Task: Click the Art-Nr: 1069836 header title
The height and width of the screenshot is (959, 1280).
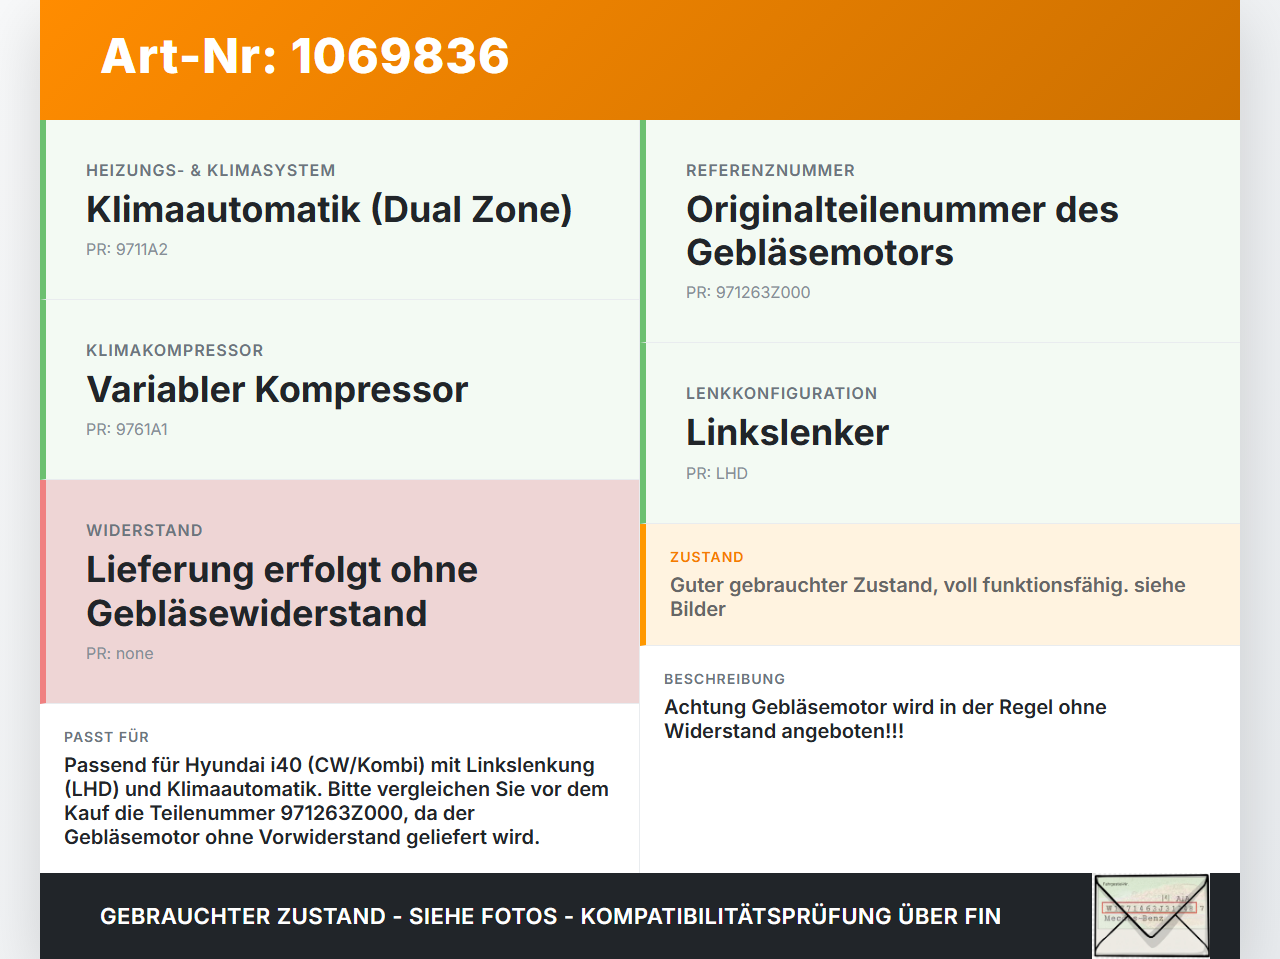Action: pos(305,56)
